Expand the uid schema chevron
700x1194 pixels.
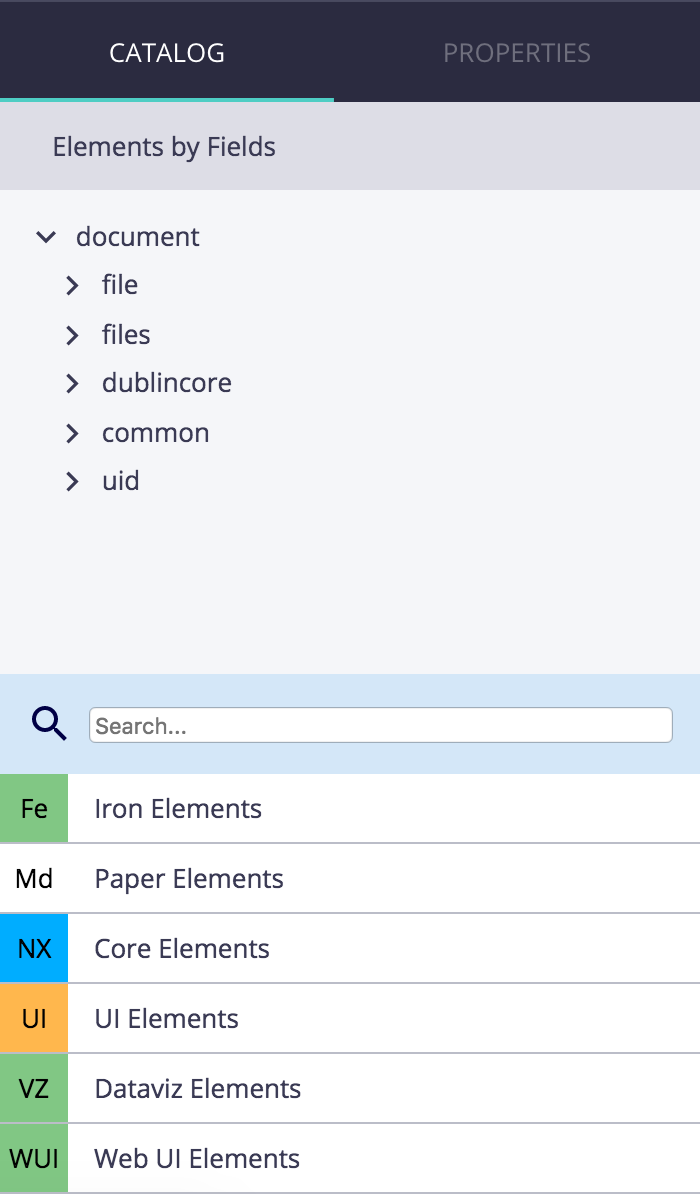72,482
